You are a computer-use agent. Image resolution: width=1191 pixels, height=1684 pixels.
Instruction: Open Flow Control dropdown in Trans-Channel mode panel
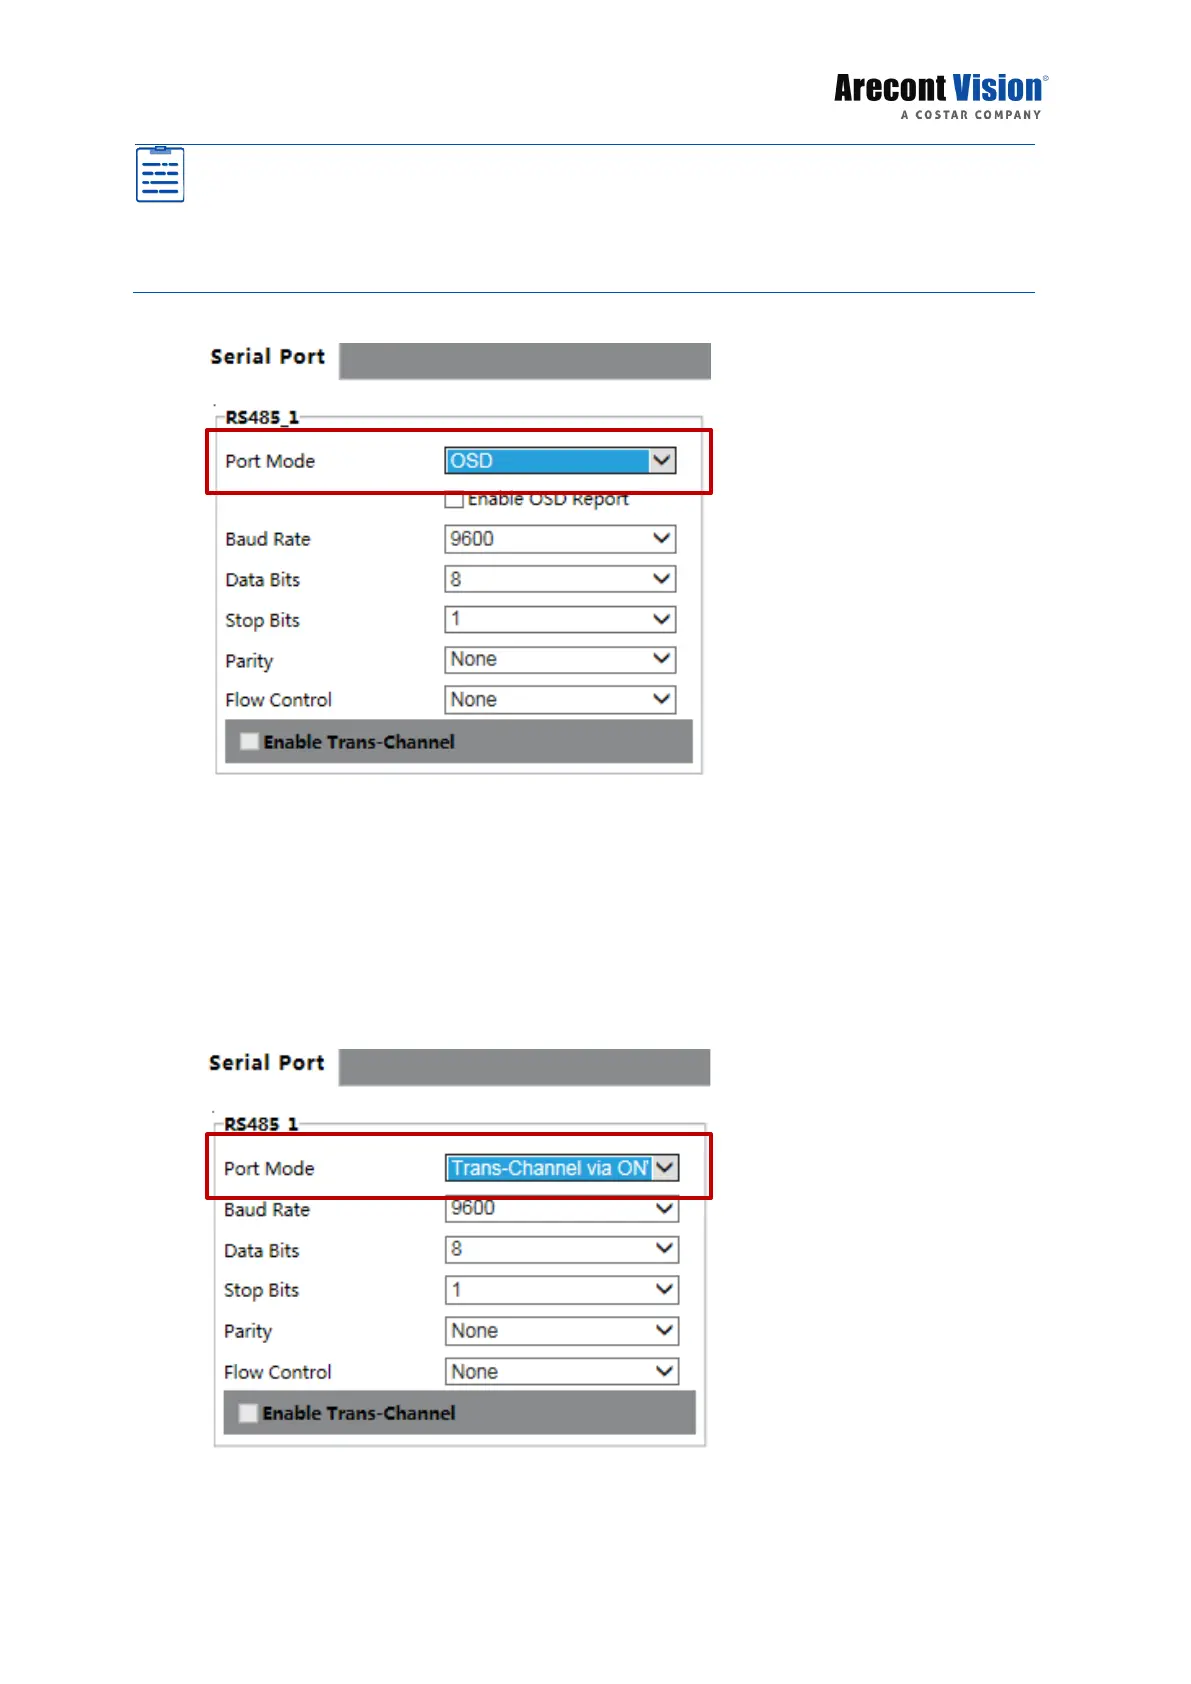561,1372
